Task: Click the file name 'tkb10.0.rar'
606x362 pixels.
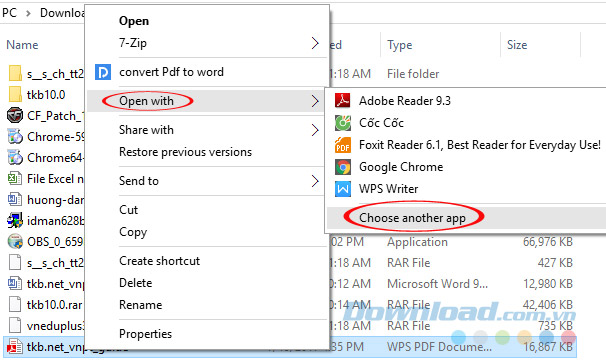Action: point(54,305)
